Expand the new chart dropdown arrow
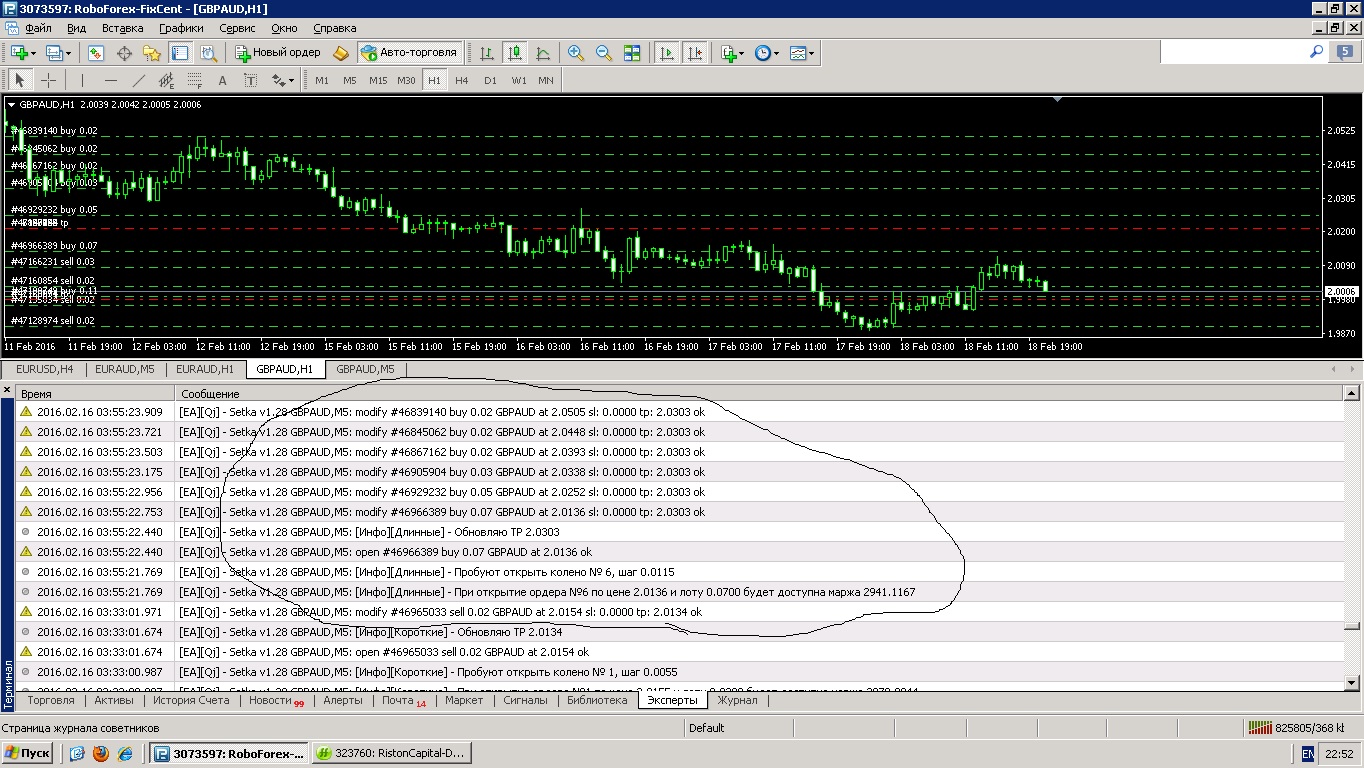This screenshot has height=768, width=1364. coord(33,53)
